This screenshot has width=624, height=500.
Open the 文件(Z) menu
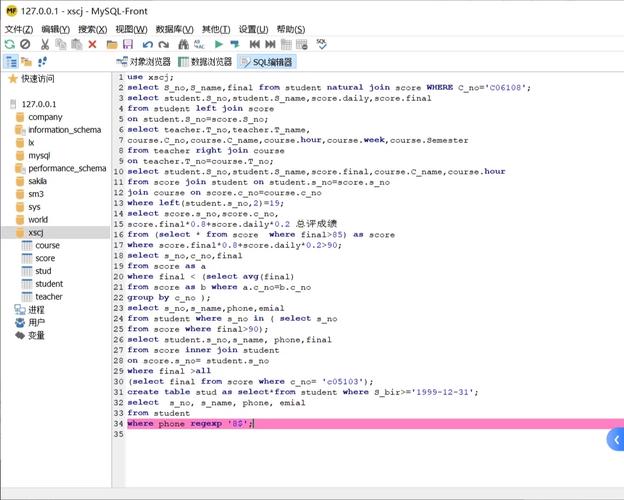[x=19, y=29]
